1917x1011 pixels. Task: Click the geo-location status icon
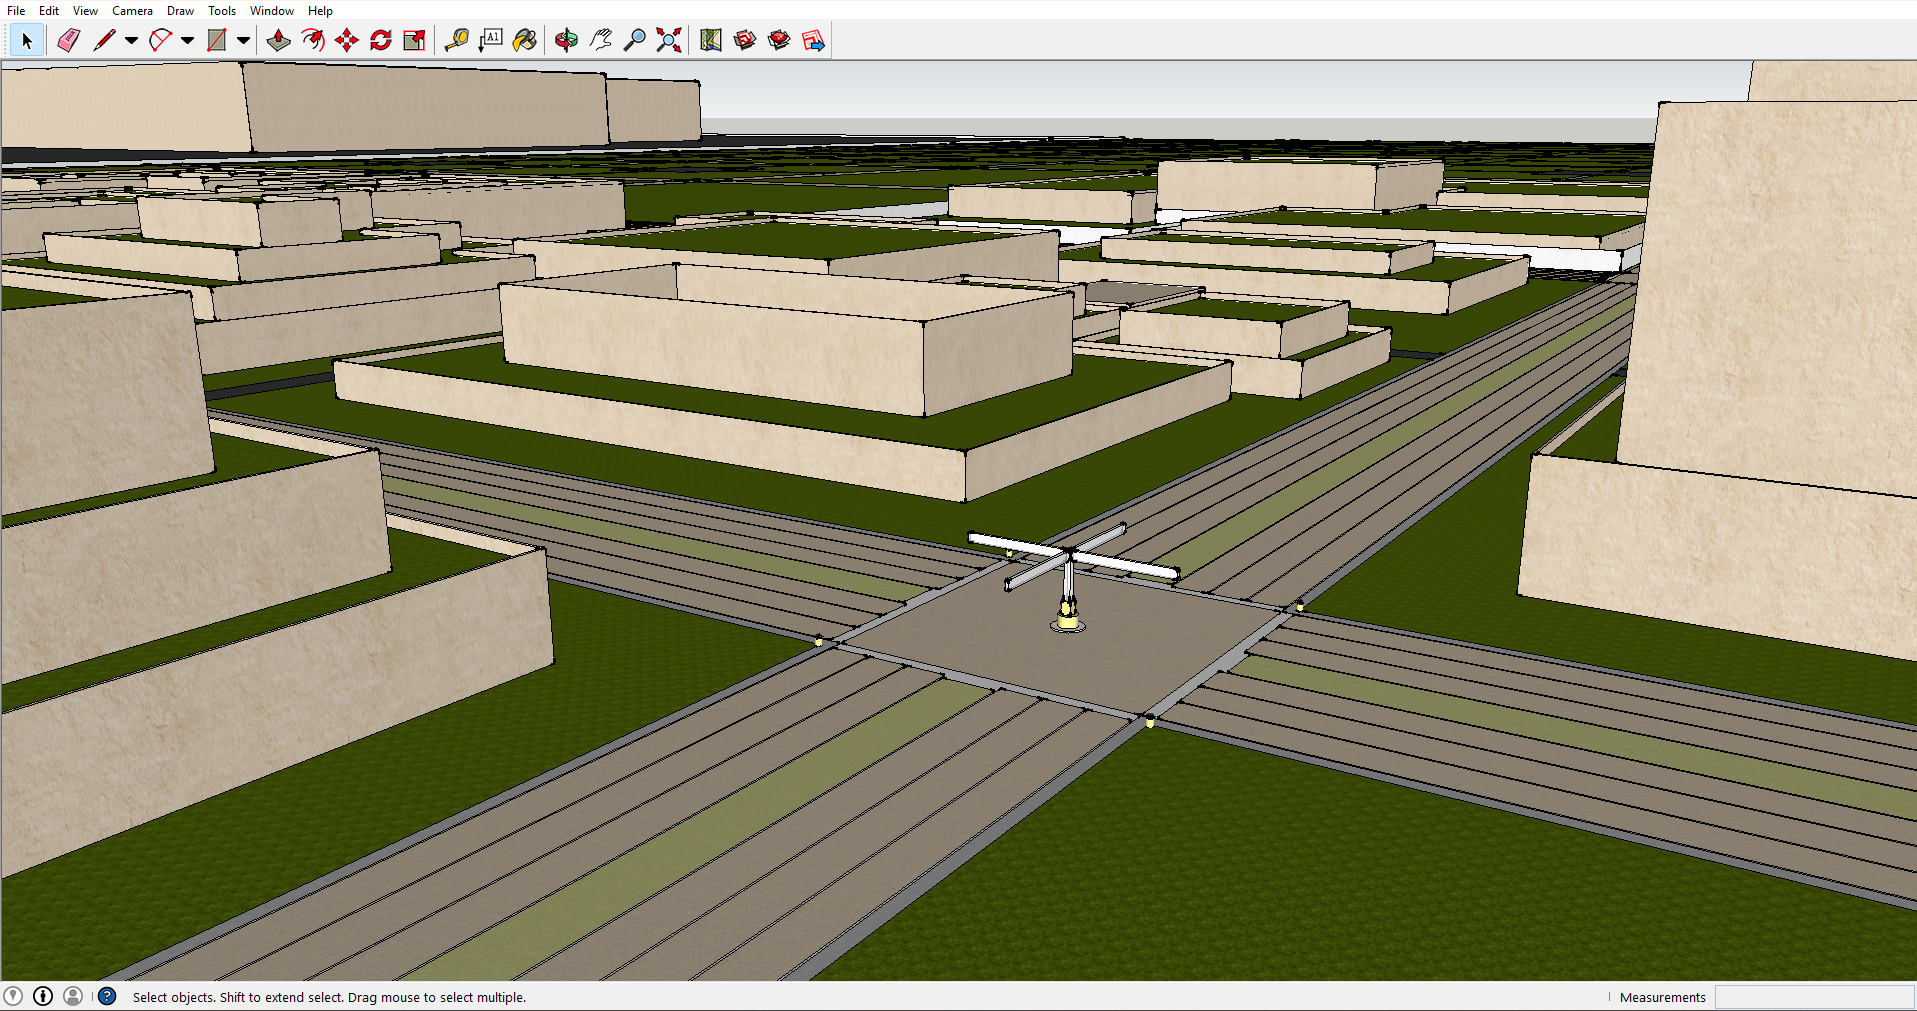click(13, 996)
